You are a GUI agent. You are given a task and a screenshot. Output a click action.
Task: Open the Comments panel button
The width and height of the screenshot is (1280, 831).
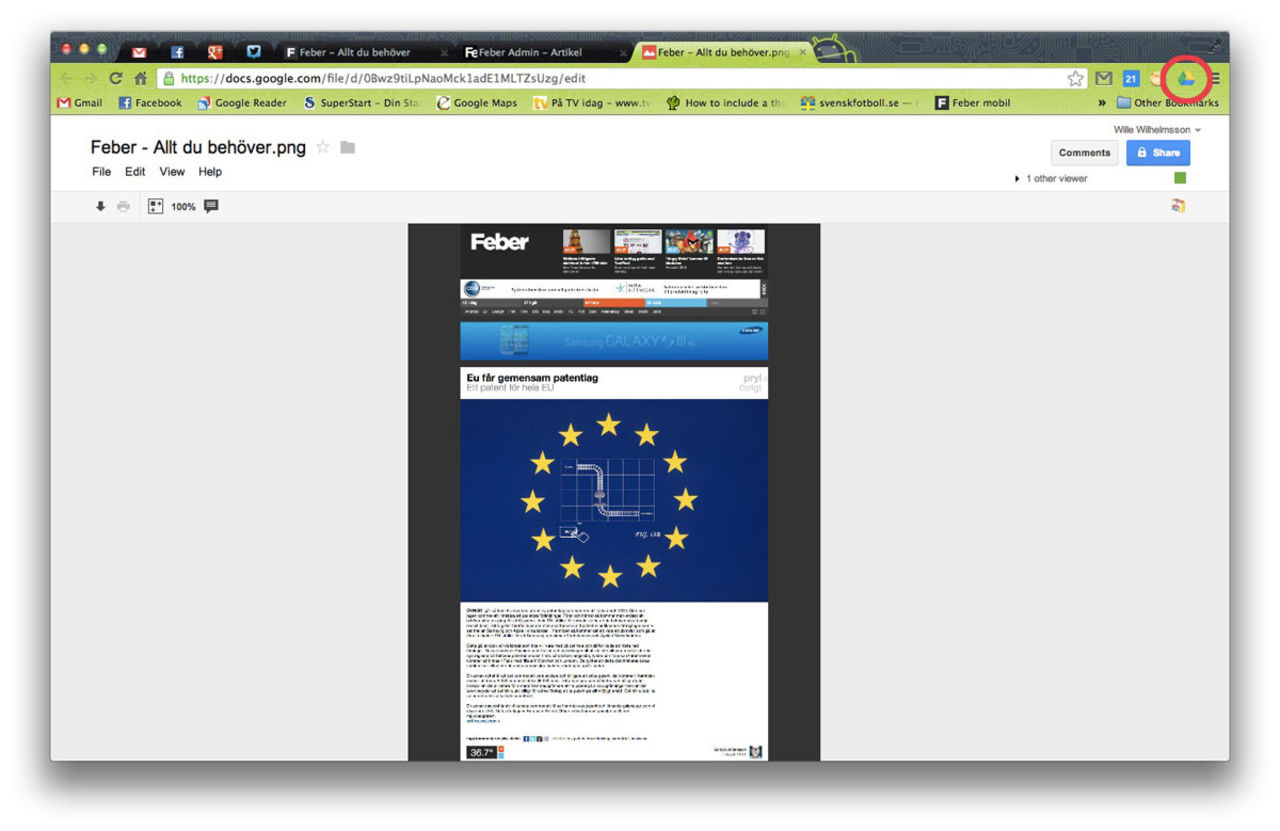click(1084, 152)
